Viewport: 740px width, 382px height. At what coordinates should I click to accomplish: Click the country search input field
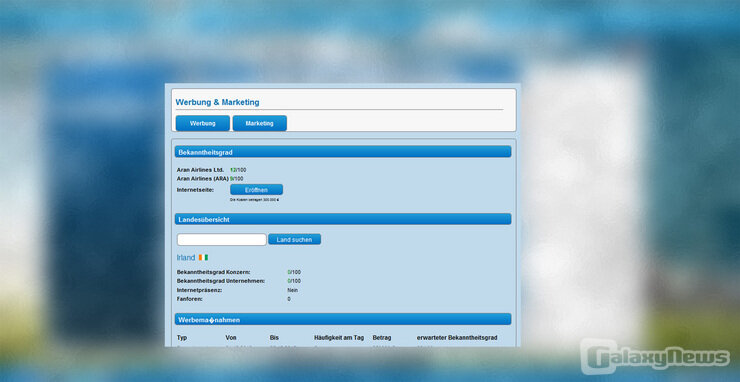point(221,239)
